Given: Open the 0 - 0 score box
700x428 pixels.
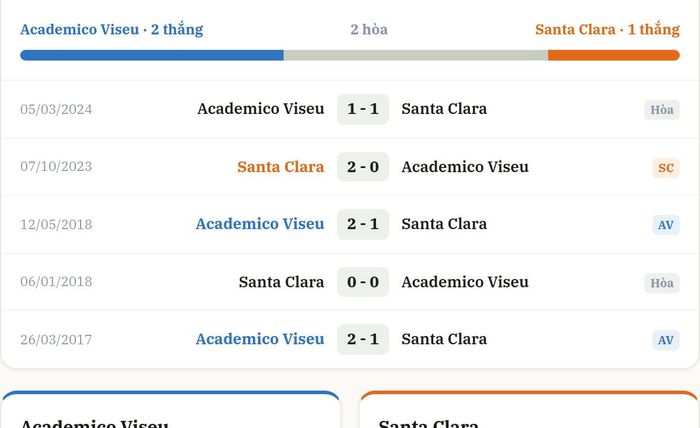Looking at the screenshot, I should coord(363,282).
